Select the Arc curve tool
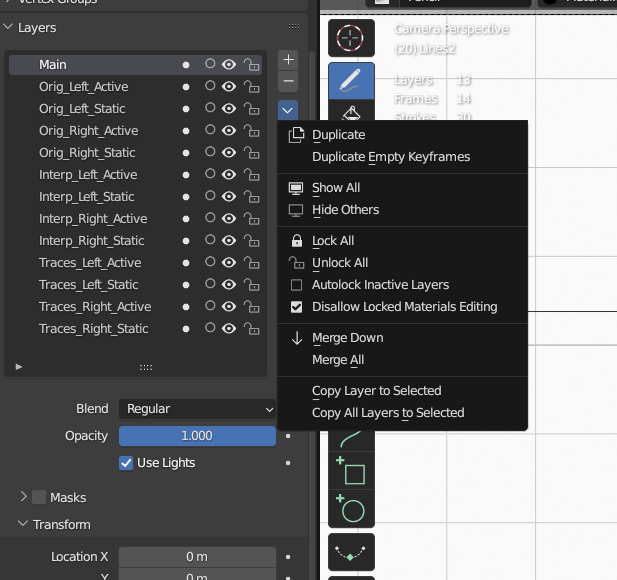Image resolution: width=617 pixels, height=580 pixels. (351, 440)
